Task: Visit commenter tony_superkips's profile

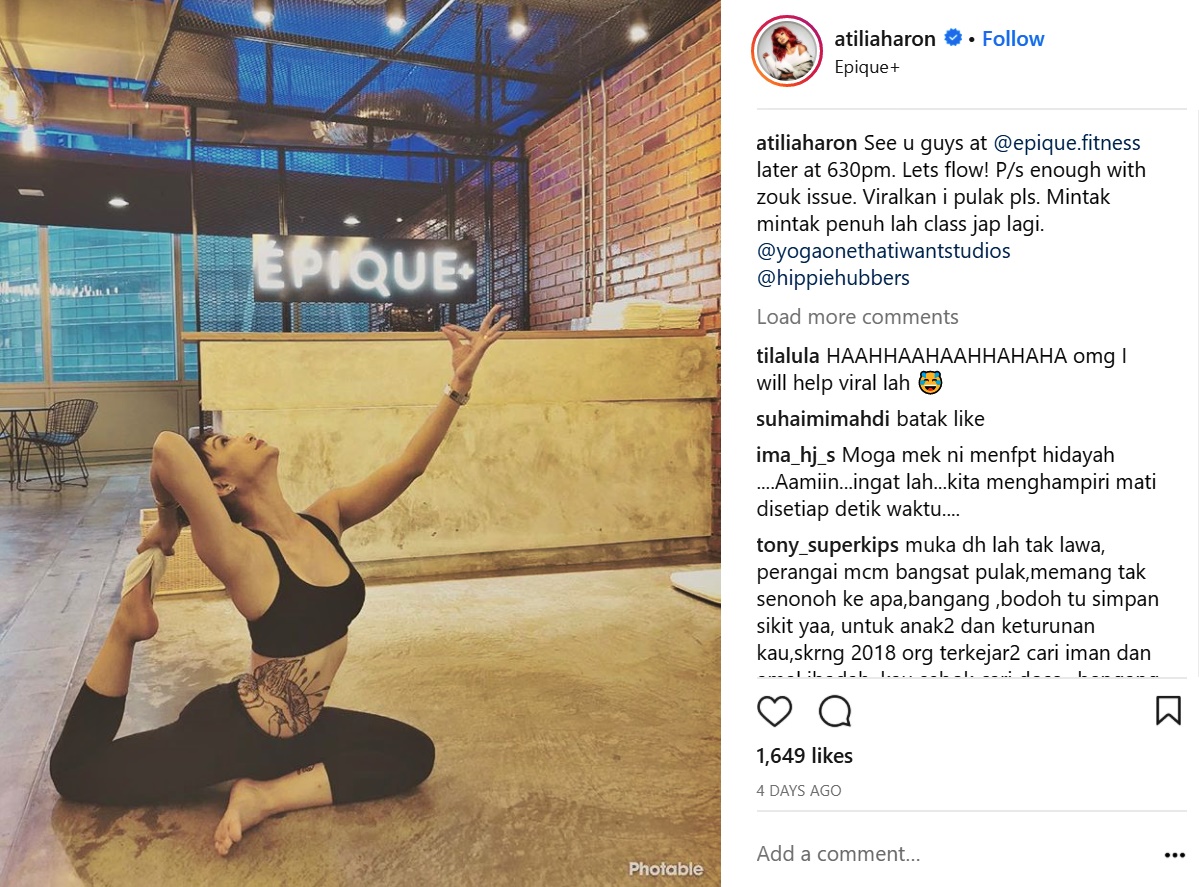Action: (827, 545)
